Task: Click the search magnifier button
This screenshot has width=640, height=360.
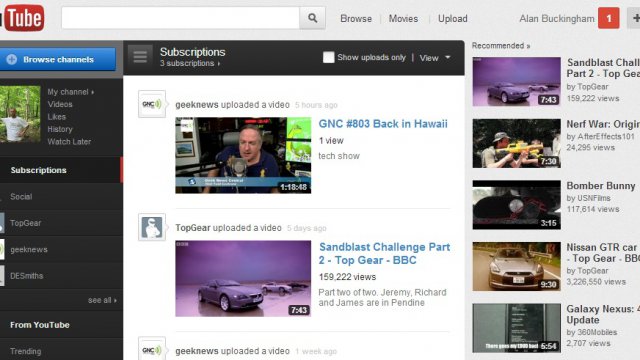Action: [x=312, y=18]
